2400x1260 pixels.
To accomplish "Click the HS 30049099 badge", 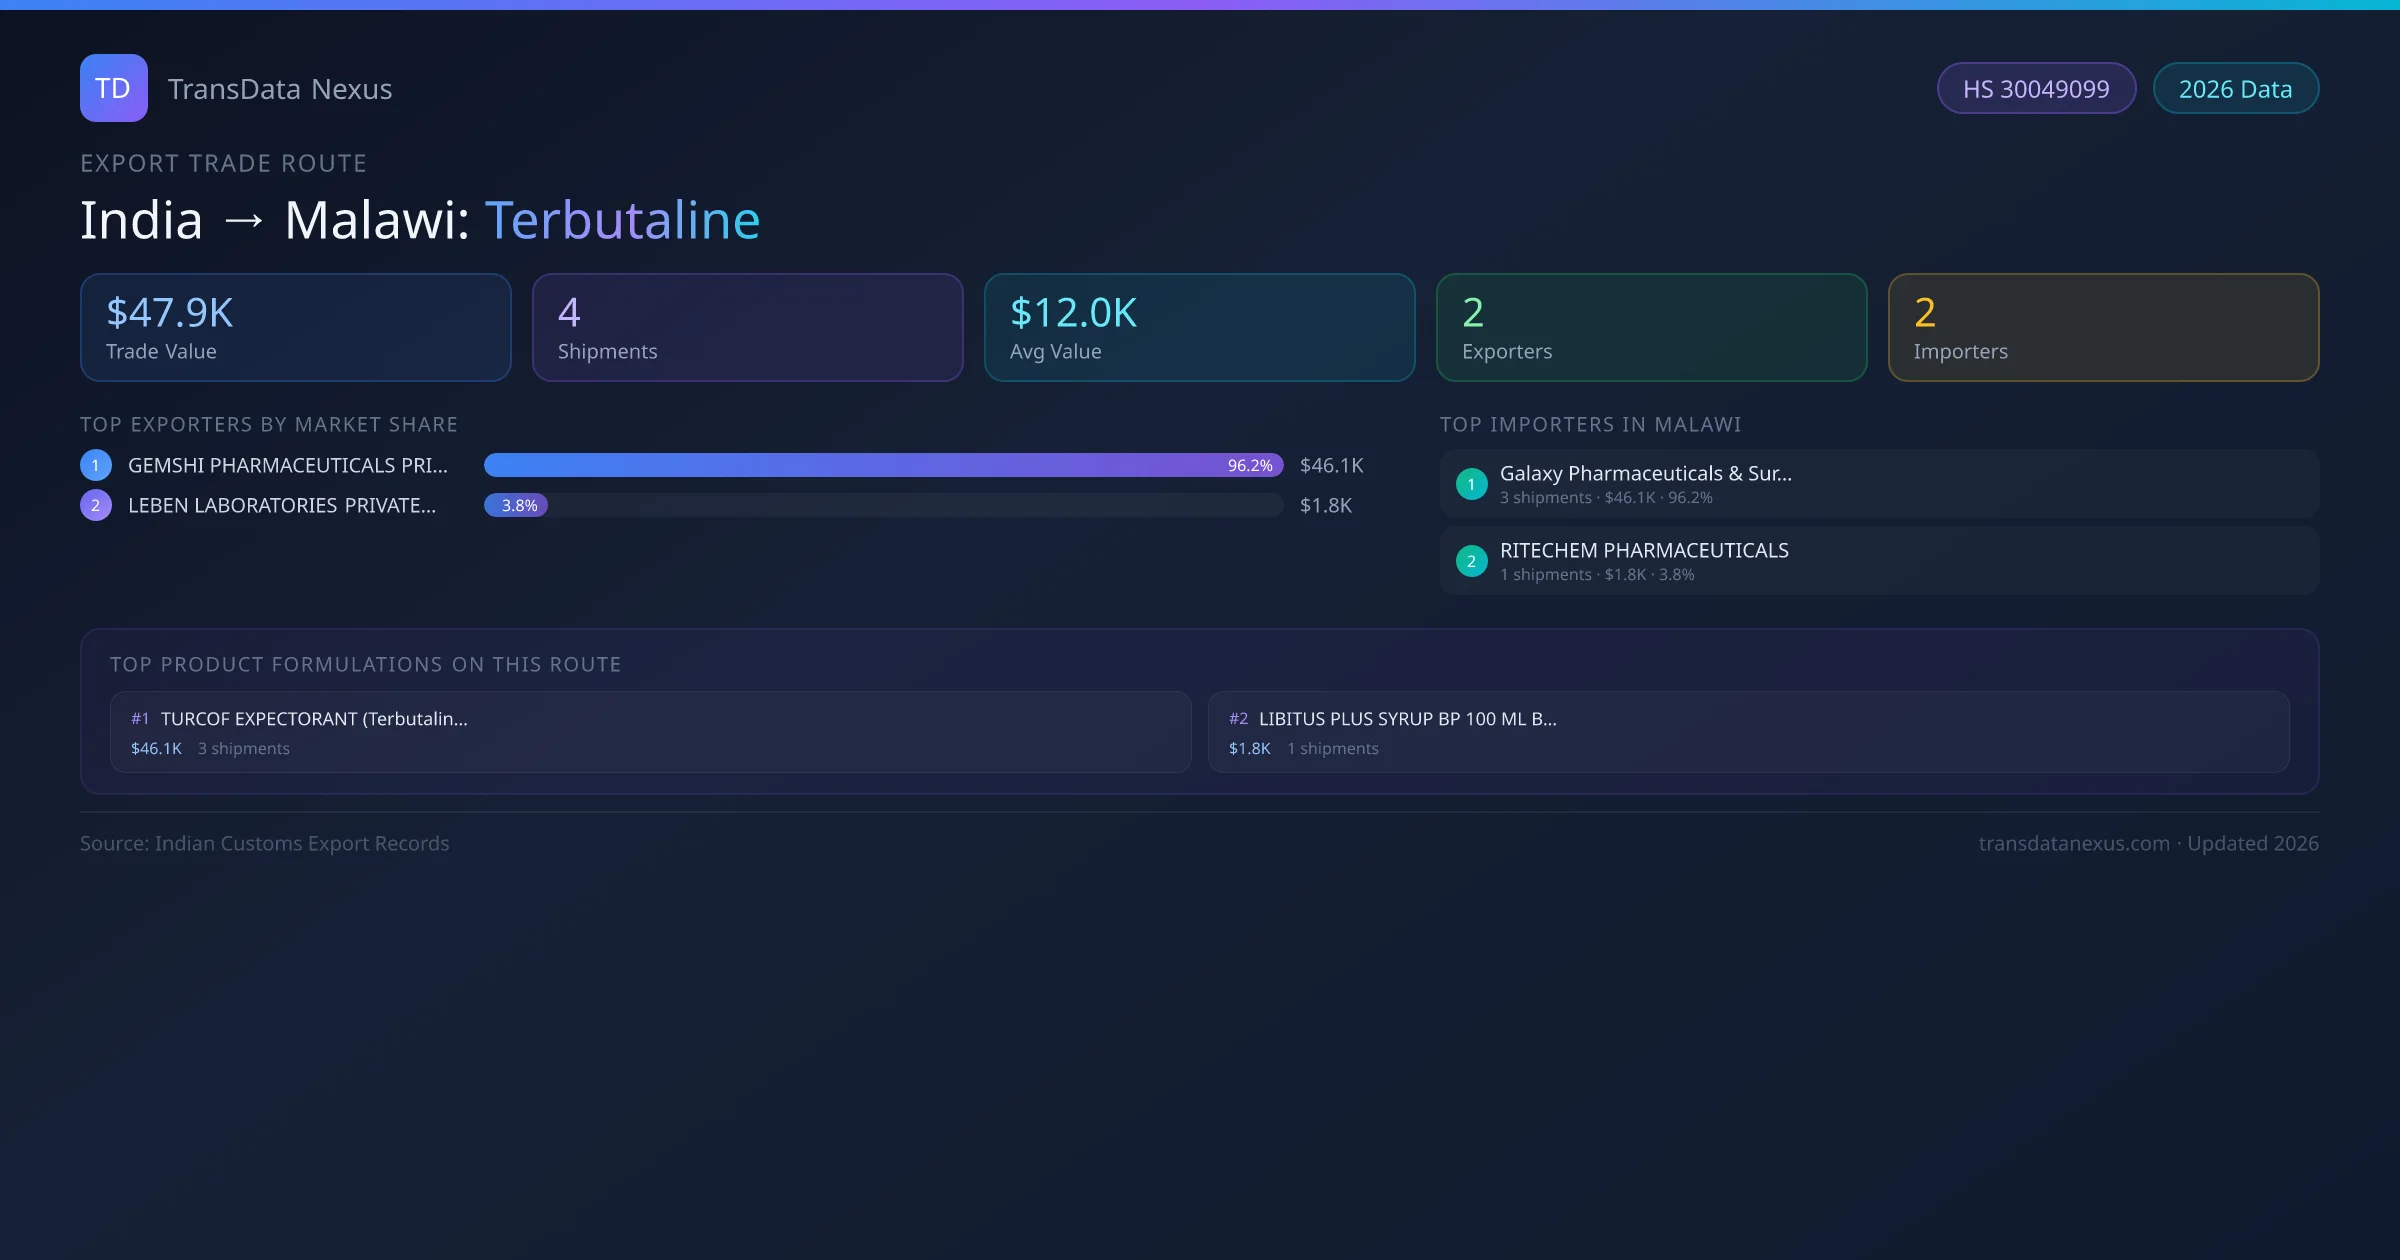I will [x=2035, y=89].
